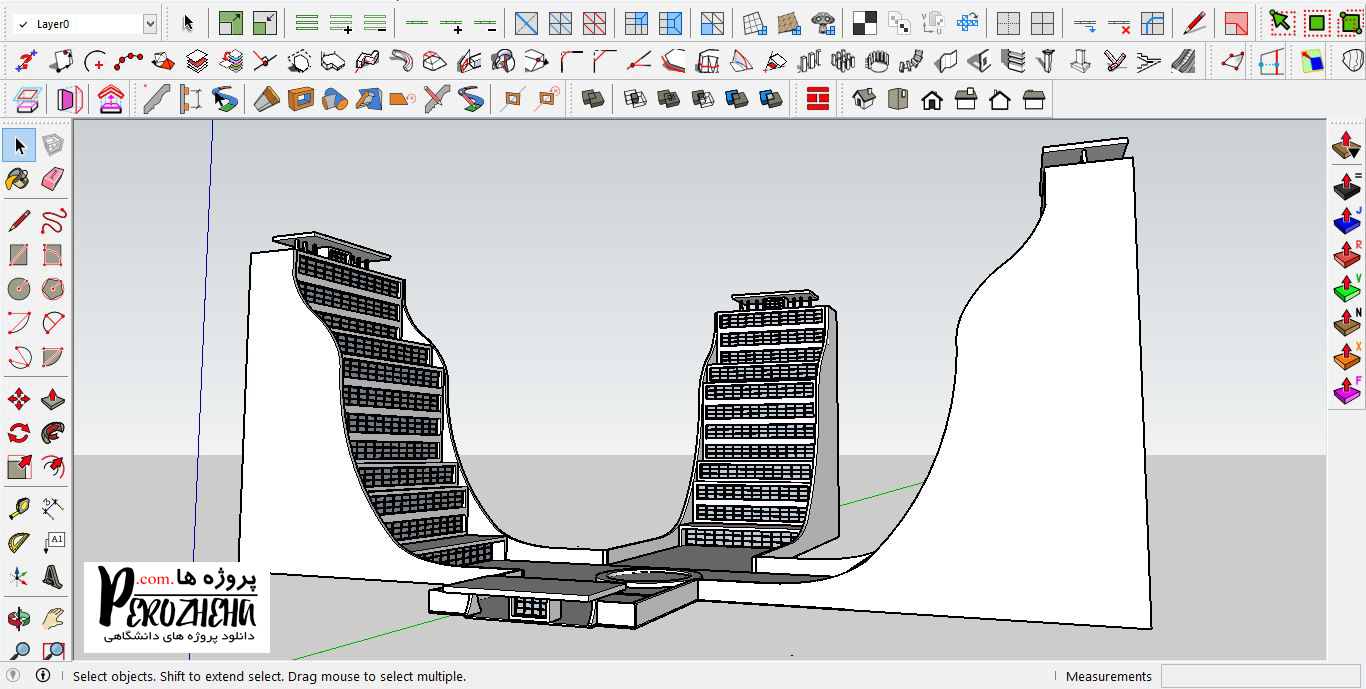Viewport: 1366px width, 689px height.
Task: Click the Measurements input box
Action: pos(1260,676)
